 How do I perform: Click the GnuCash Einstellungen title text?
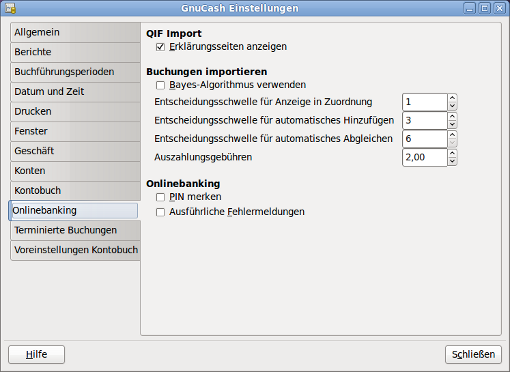(240, 8)
